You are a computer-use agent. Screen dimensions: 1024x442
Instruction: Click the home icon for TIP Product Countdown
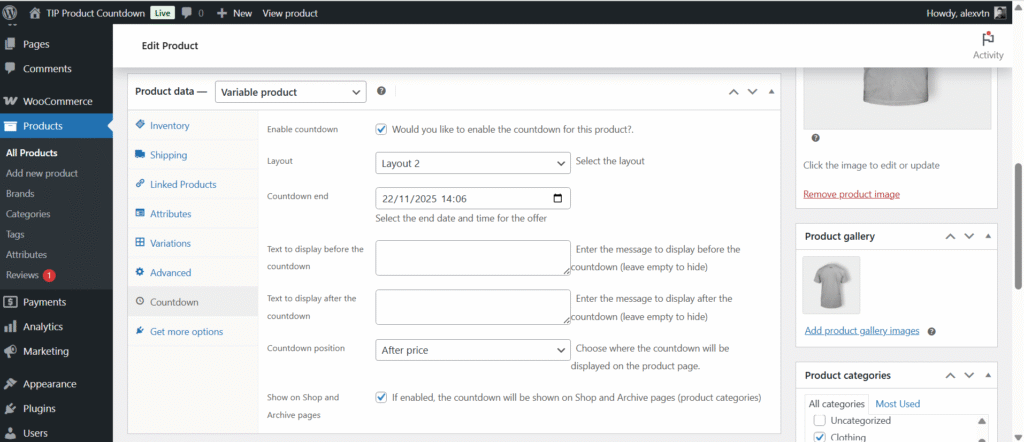pos(35,13)
